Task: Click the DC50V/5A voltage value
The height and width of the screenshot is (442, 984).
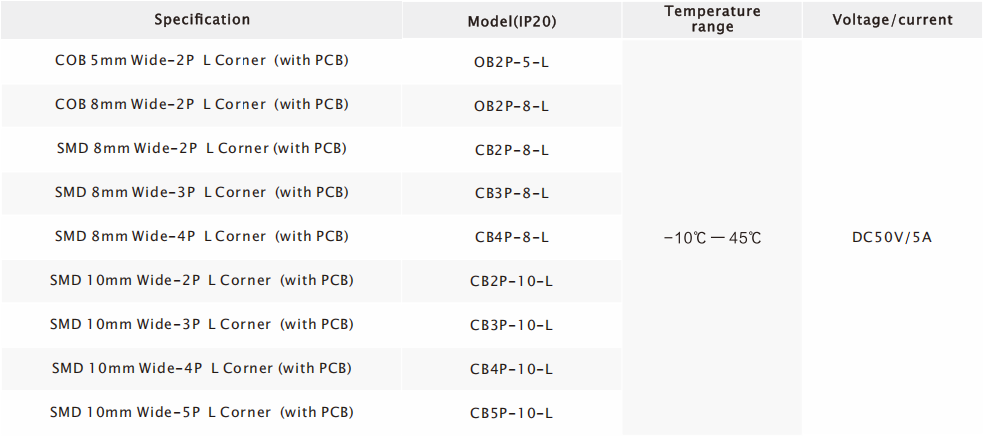Action: [x=892, y=238]
